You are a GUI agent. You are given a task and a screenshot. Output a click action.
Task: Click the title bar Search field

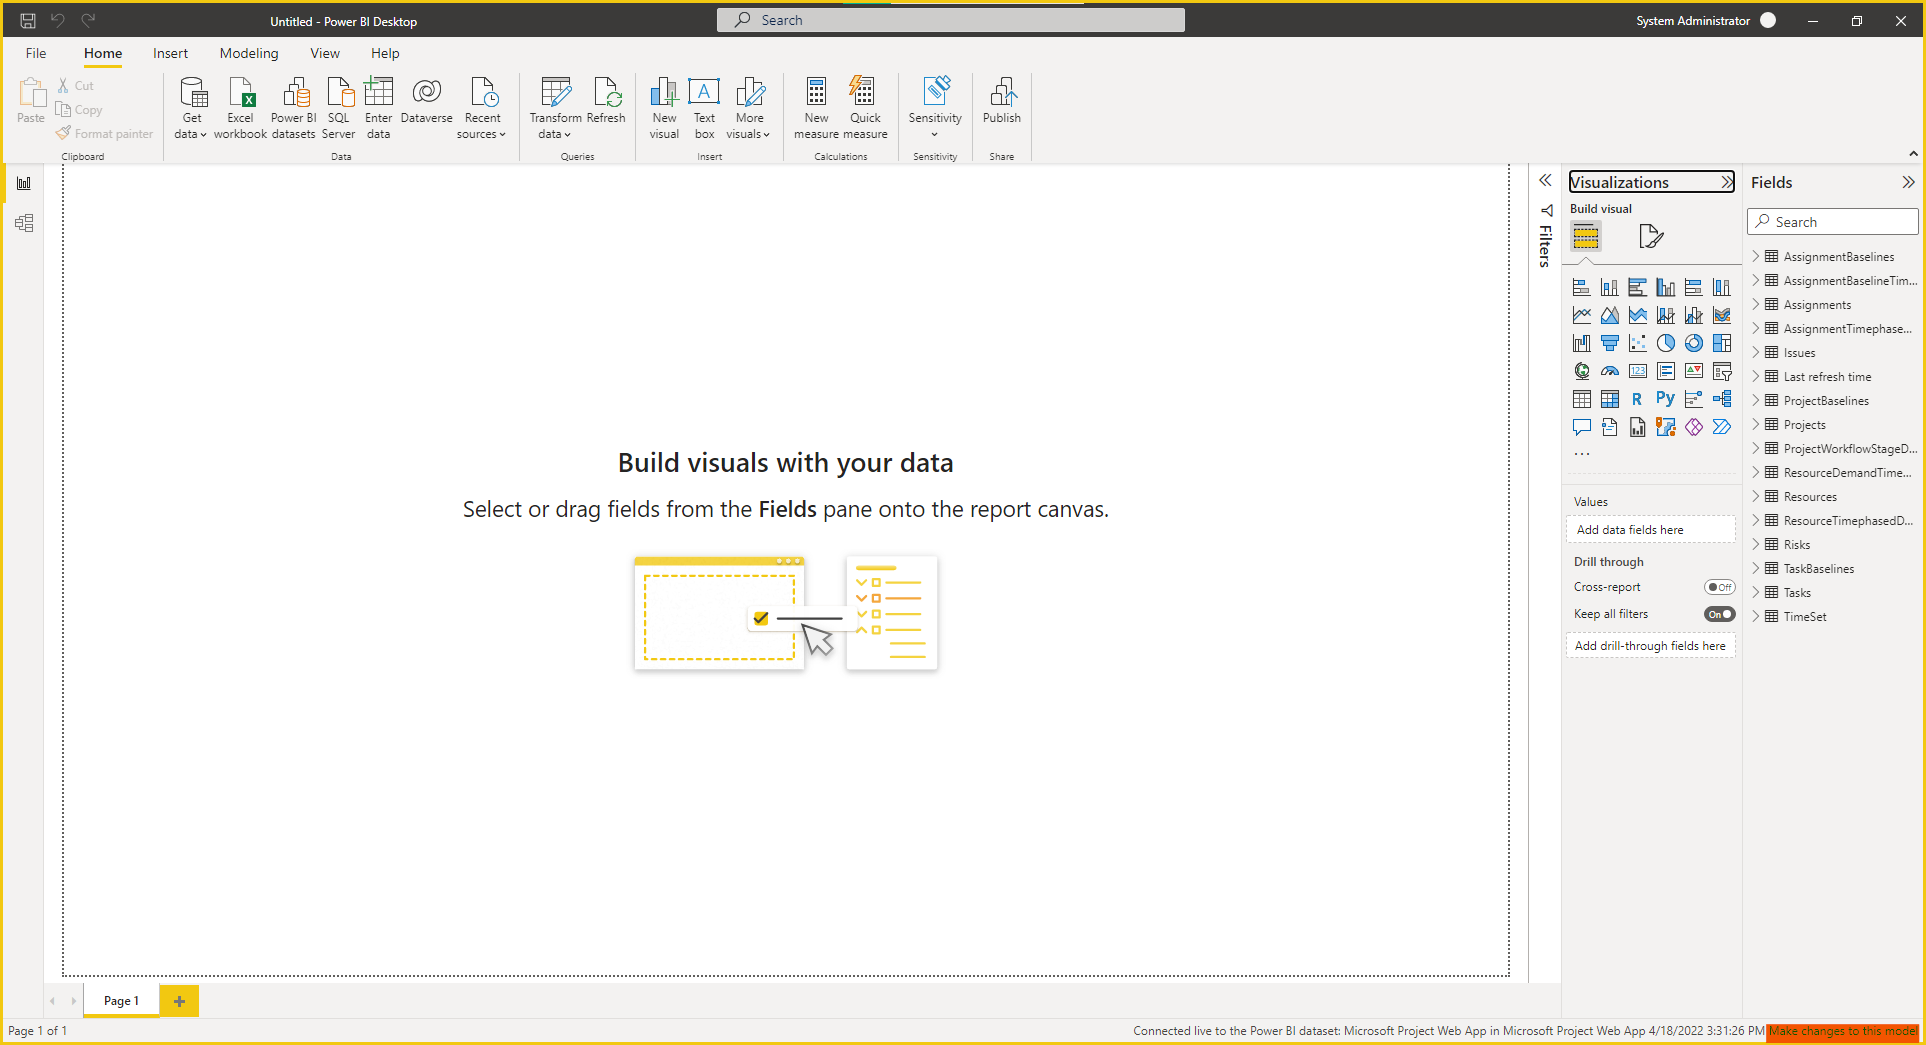coord(950,20)
